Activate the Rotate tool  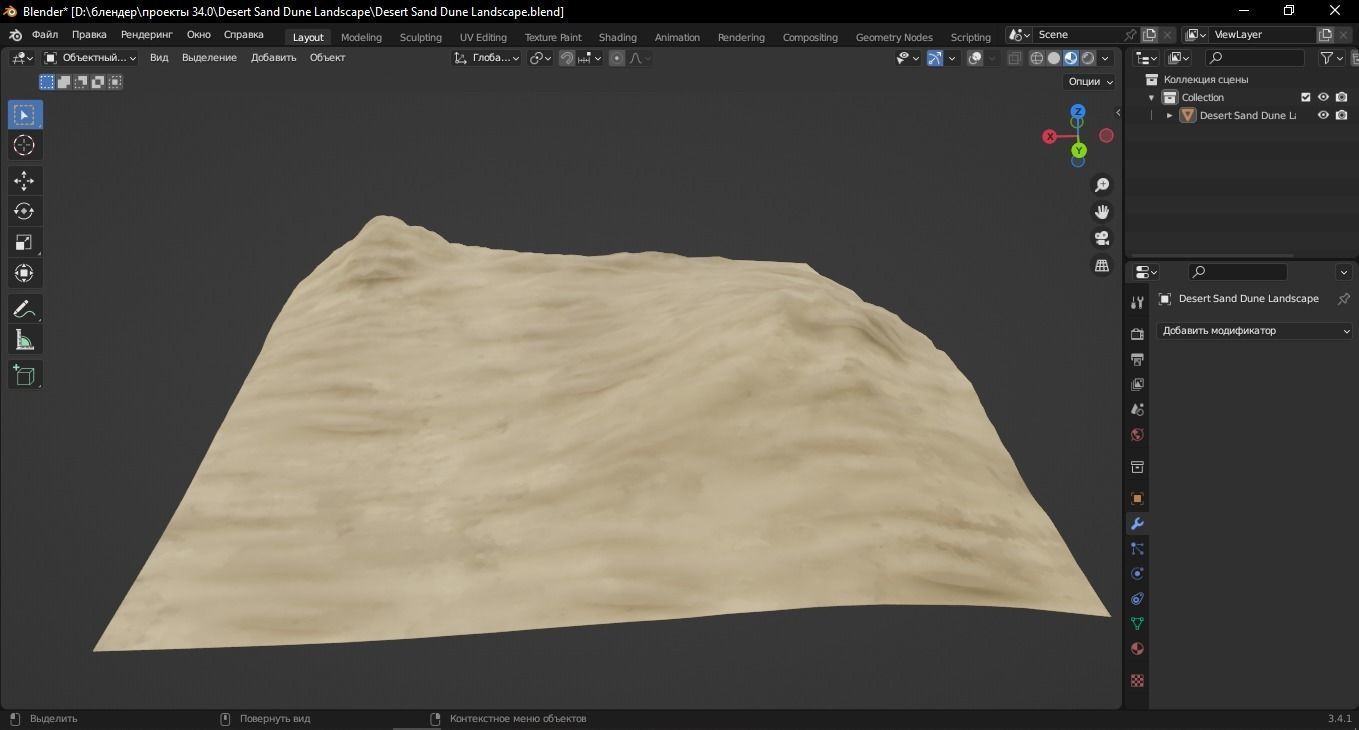pos(24,211)
